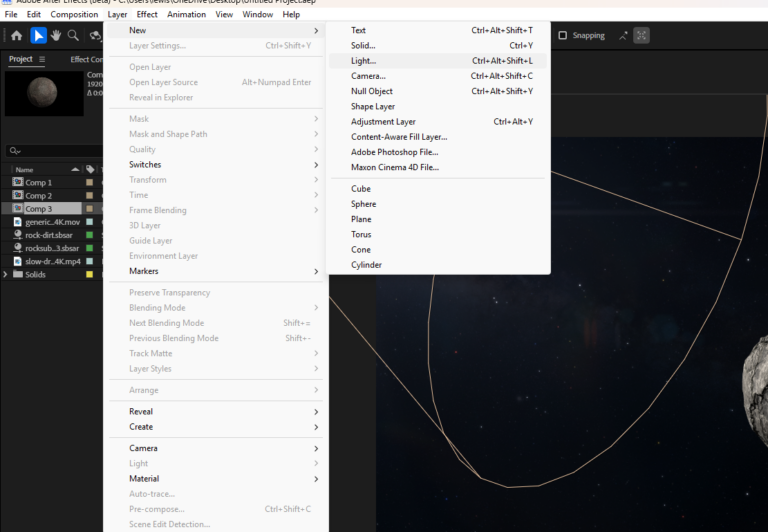Click the Project search input field

pyautogui.click(x=55, y=151)
